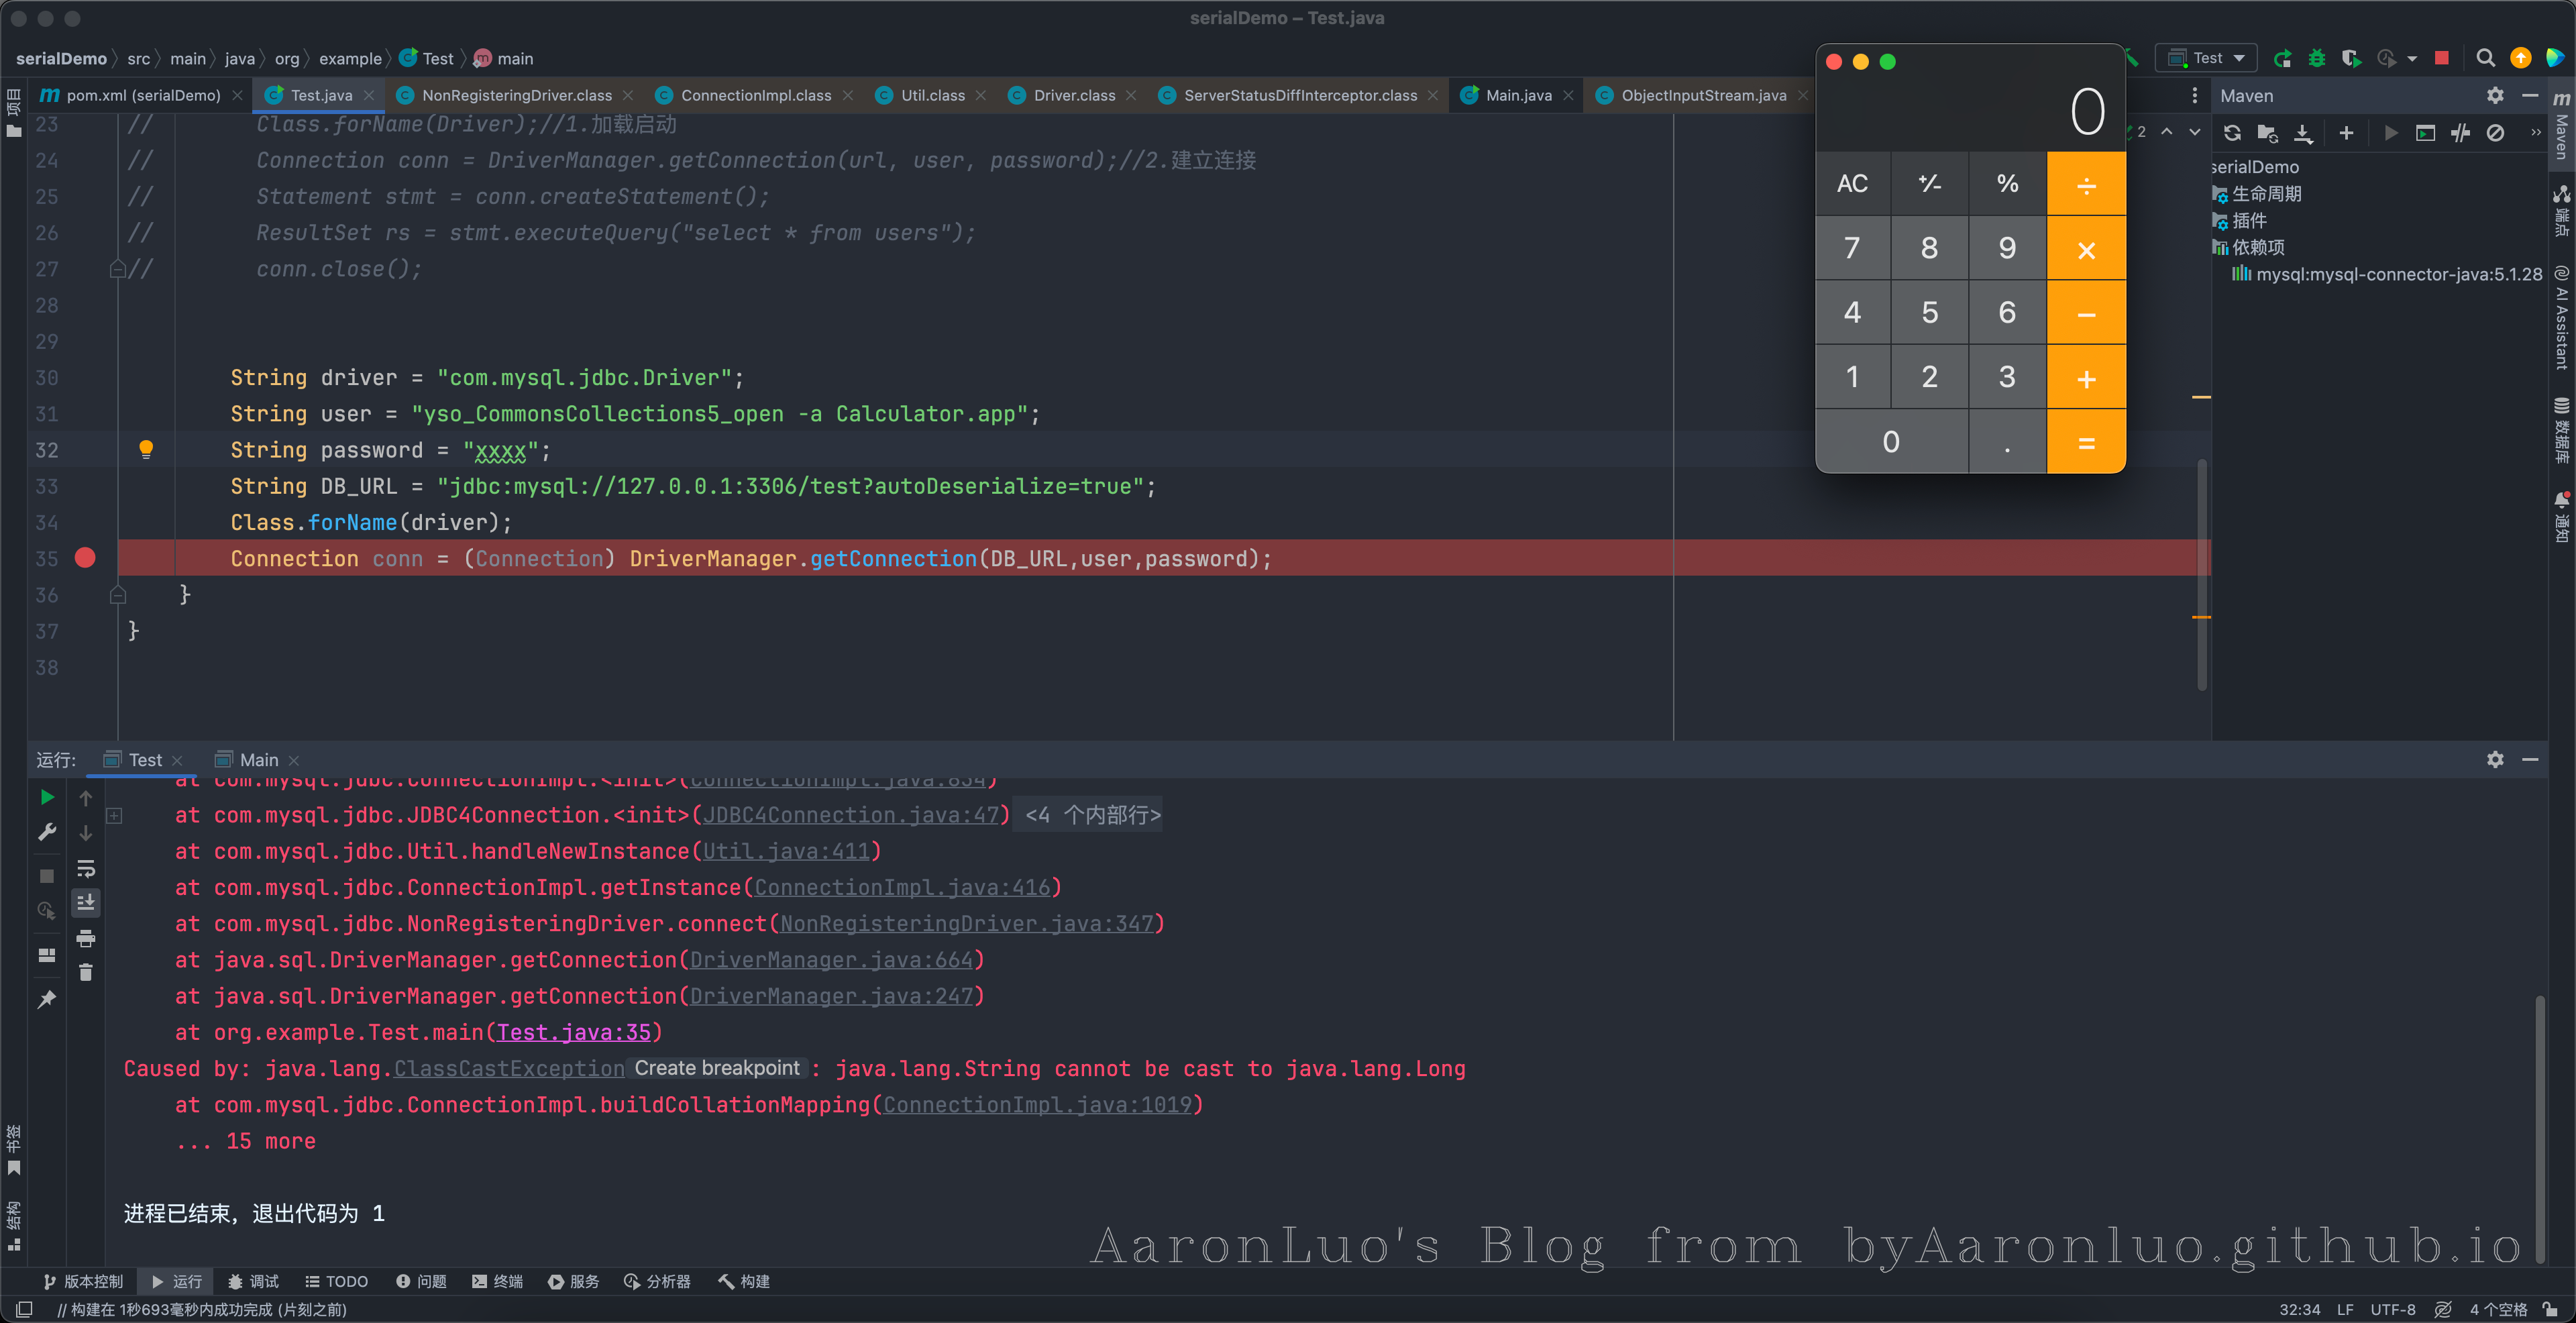Click the Print icon in Run panel
The height and width of the screenshot is (1323, 2576).
click(x=86, y=938)
